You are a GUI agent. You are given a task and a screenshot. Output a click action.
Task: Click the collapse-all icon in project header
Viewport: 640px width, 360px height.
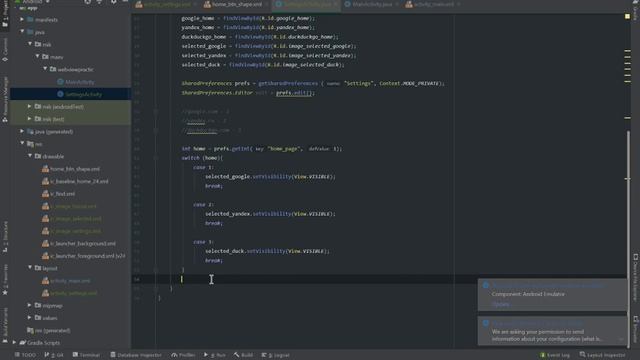(x=100, y=2)
